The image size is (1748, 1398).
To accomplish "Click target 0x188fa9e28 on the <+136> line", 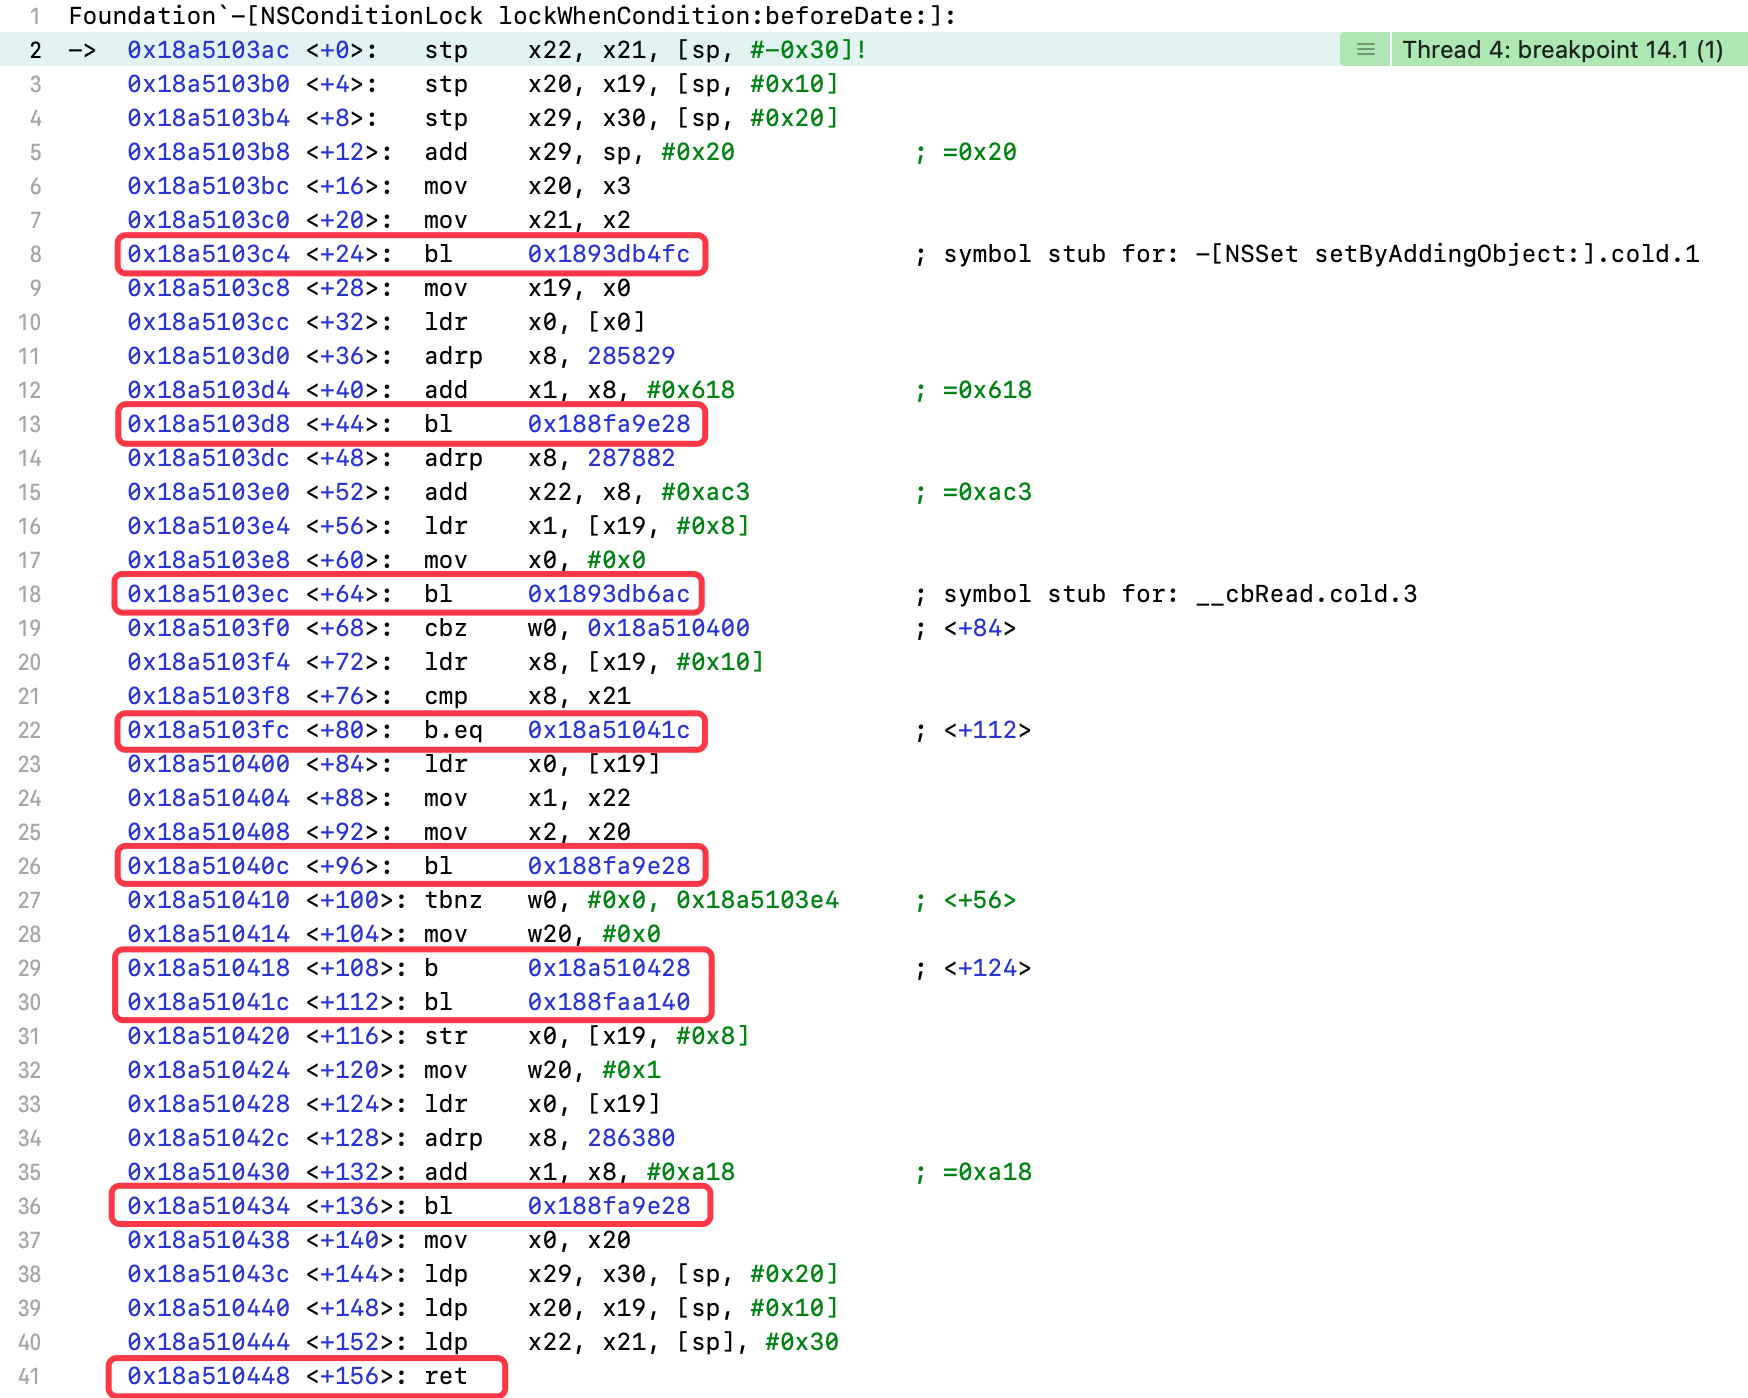I will point(609,1206).
